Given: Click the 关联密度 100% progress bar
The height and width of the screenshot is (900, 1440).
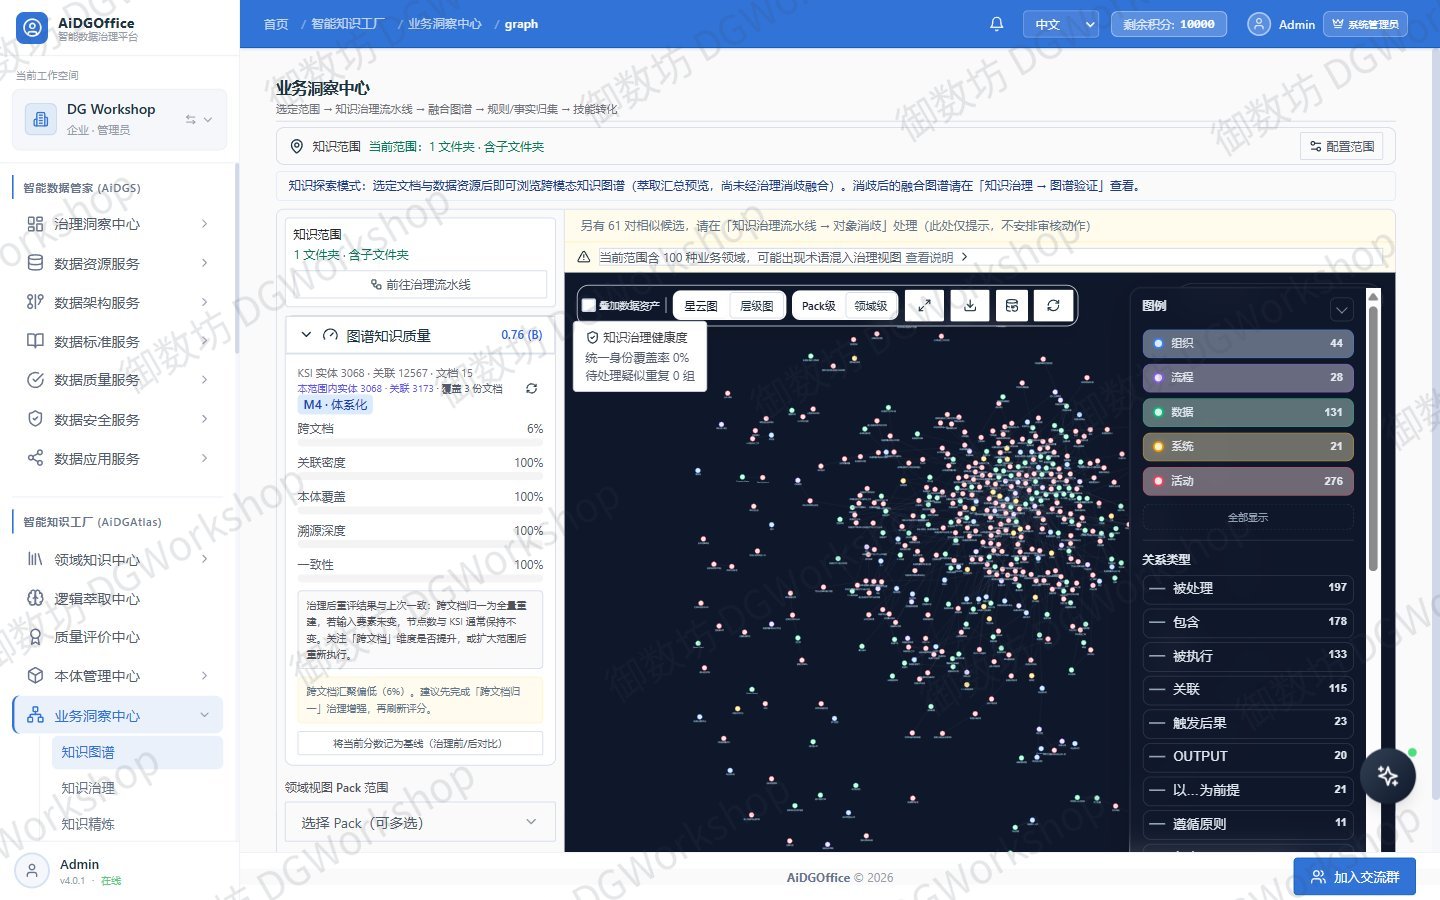Looking at the screenshot, I should (x=420, y=476).
